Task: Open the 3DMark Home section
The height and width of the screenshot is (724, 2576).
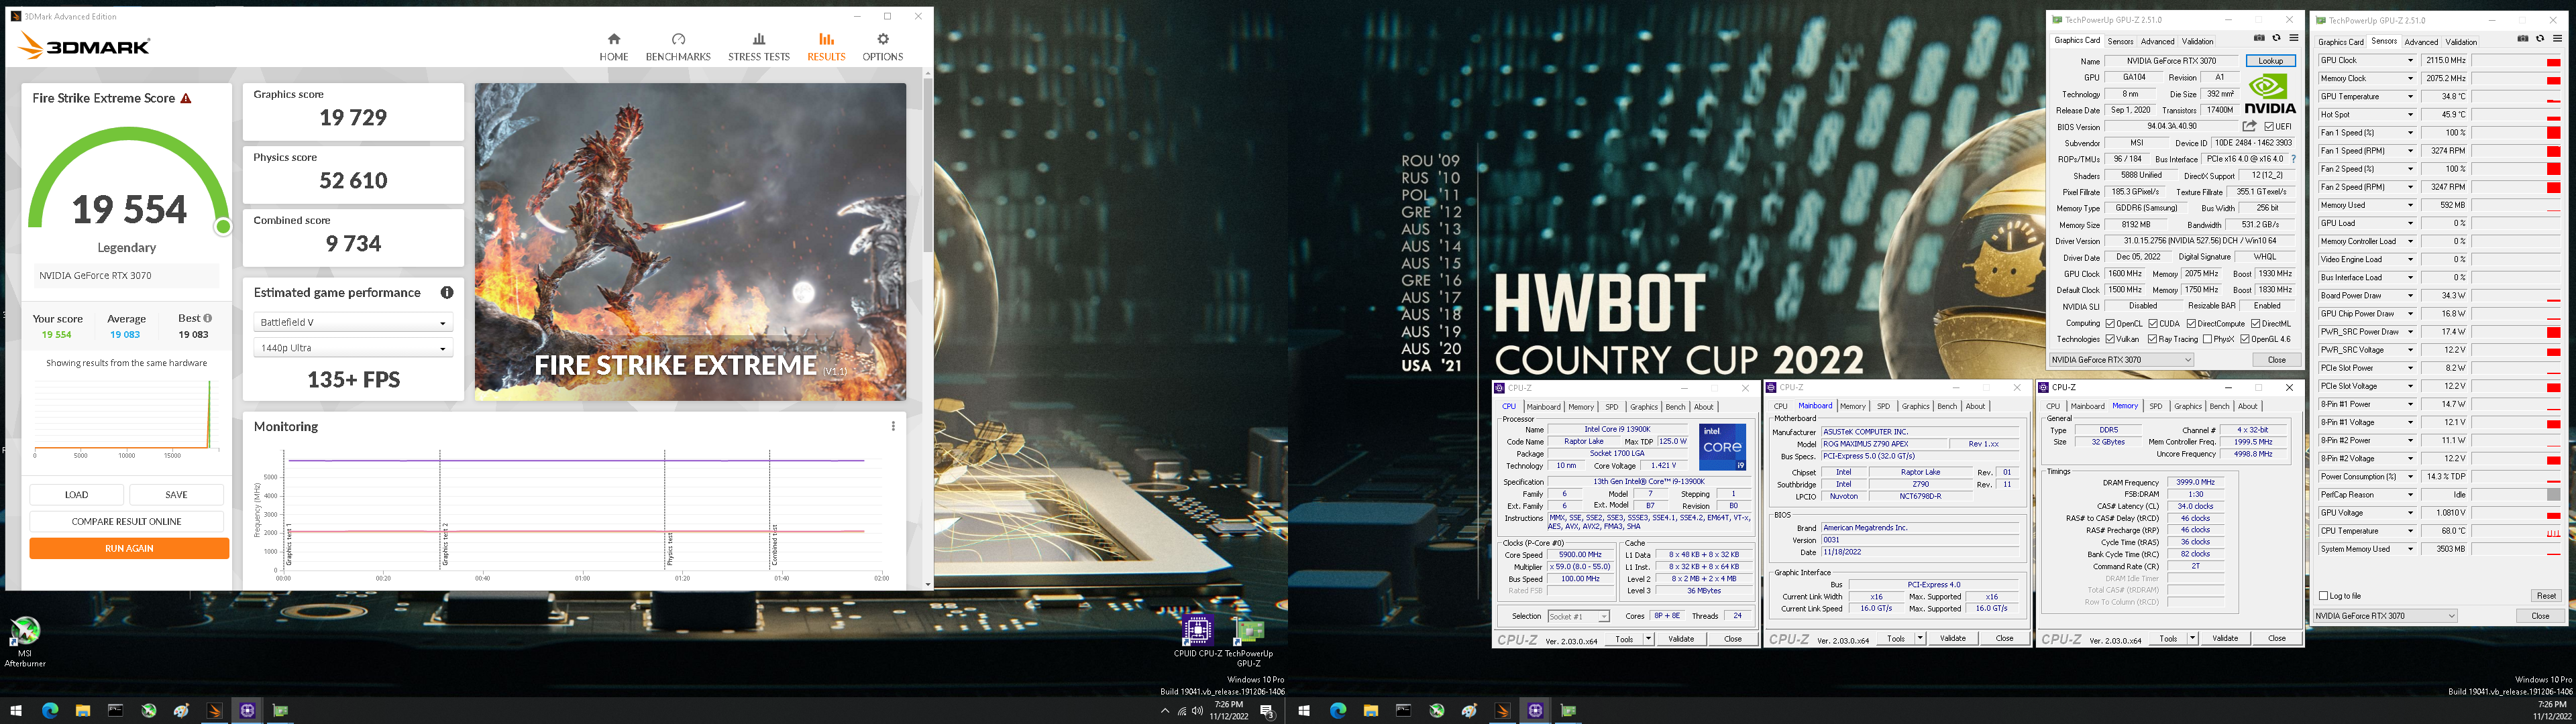Action: click(x=613, y=47)
